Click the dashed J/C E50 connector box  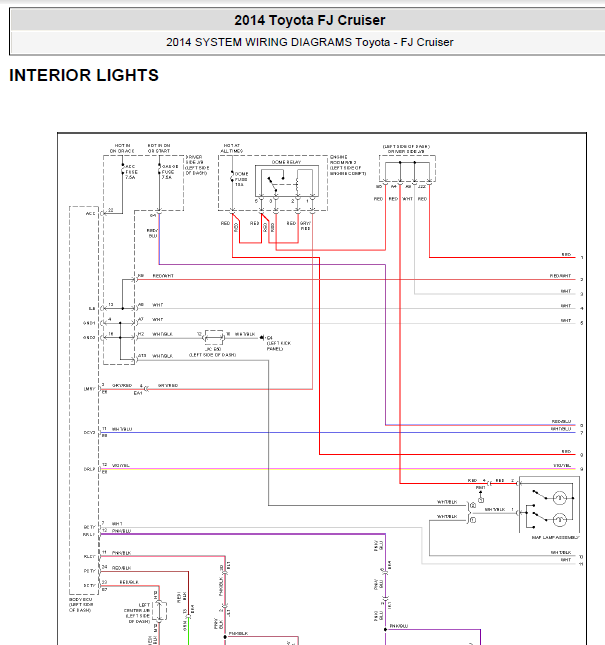tap(214, 337)
